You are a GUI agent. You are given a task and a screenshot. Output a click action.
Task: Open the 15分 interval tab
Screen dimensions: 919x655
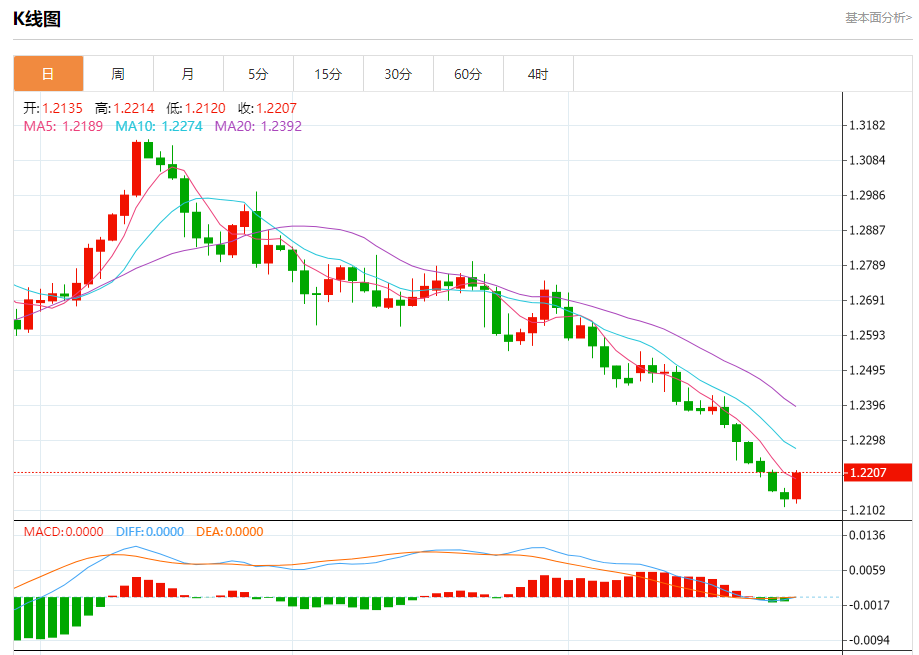(328, 74)
